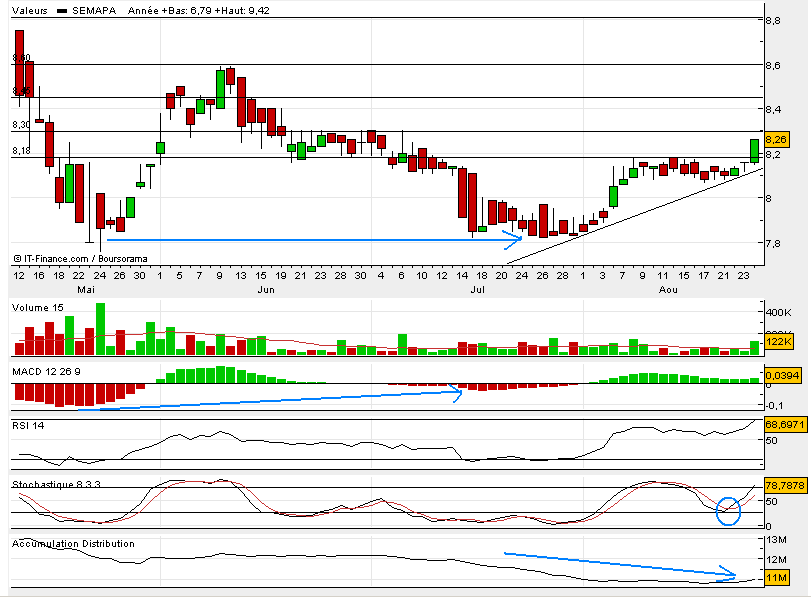This screenshot has height=597, width=811.
Task: Click the tallest green volume bar in May
Action: [100, 329]
